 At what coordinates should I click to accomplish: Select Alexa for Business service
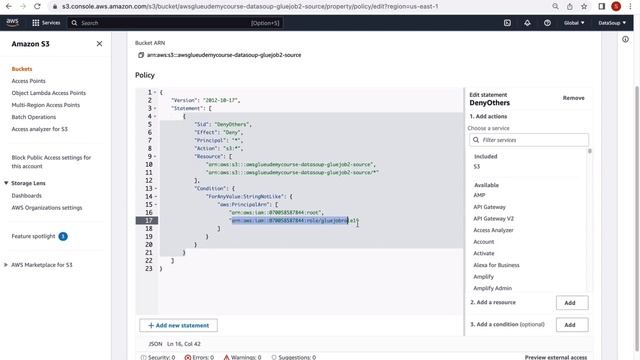click(496, 265)
